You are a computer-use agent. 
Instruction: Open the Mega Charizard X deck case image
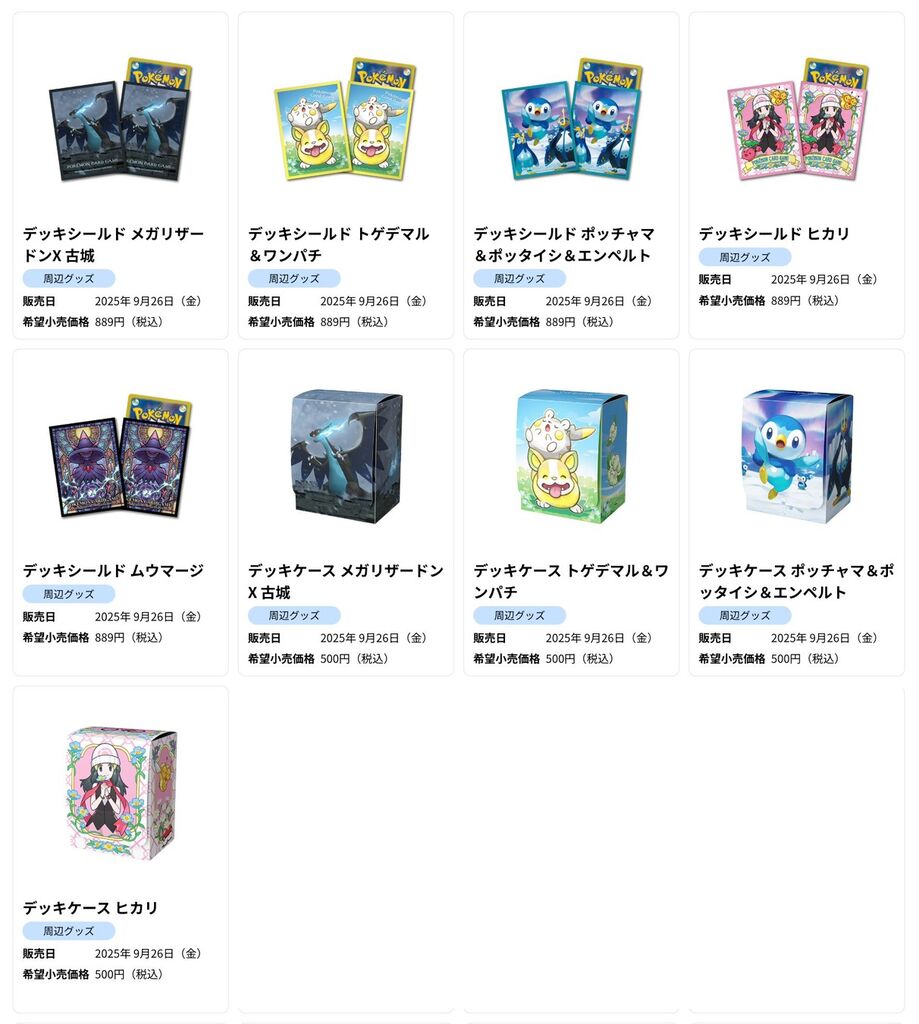point(346,456)
